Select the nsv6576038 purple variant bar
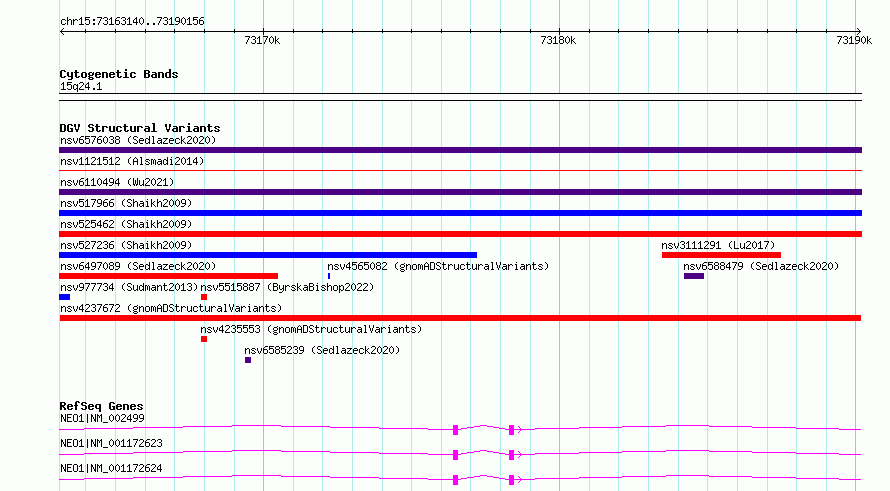Viewport: 890px width, 491px height. click(x=460, y=150)
